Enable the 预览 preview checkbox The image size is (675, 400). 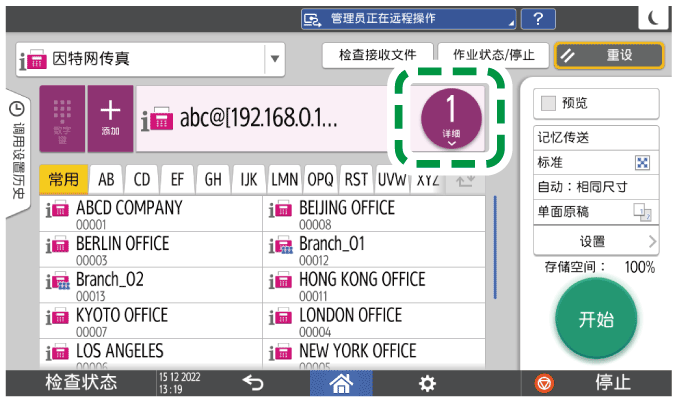tap(548, 103)
